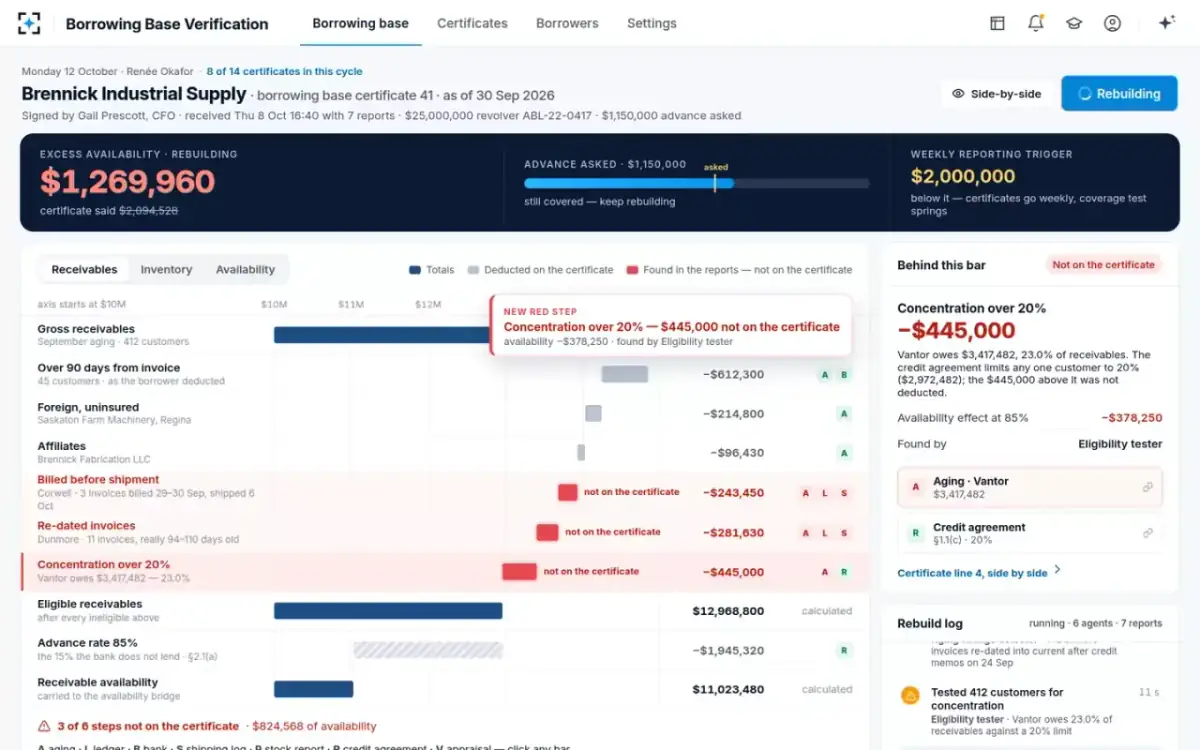Screen dimensions: 1200x750
Task: Click the Not on the certificate pill
Action: point(1104,265)
